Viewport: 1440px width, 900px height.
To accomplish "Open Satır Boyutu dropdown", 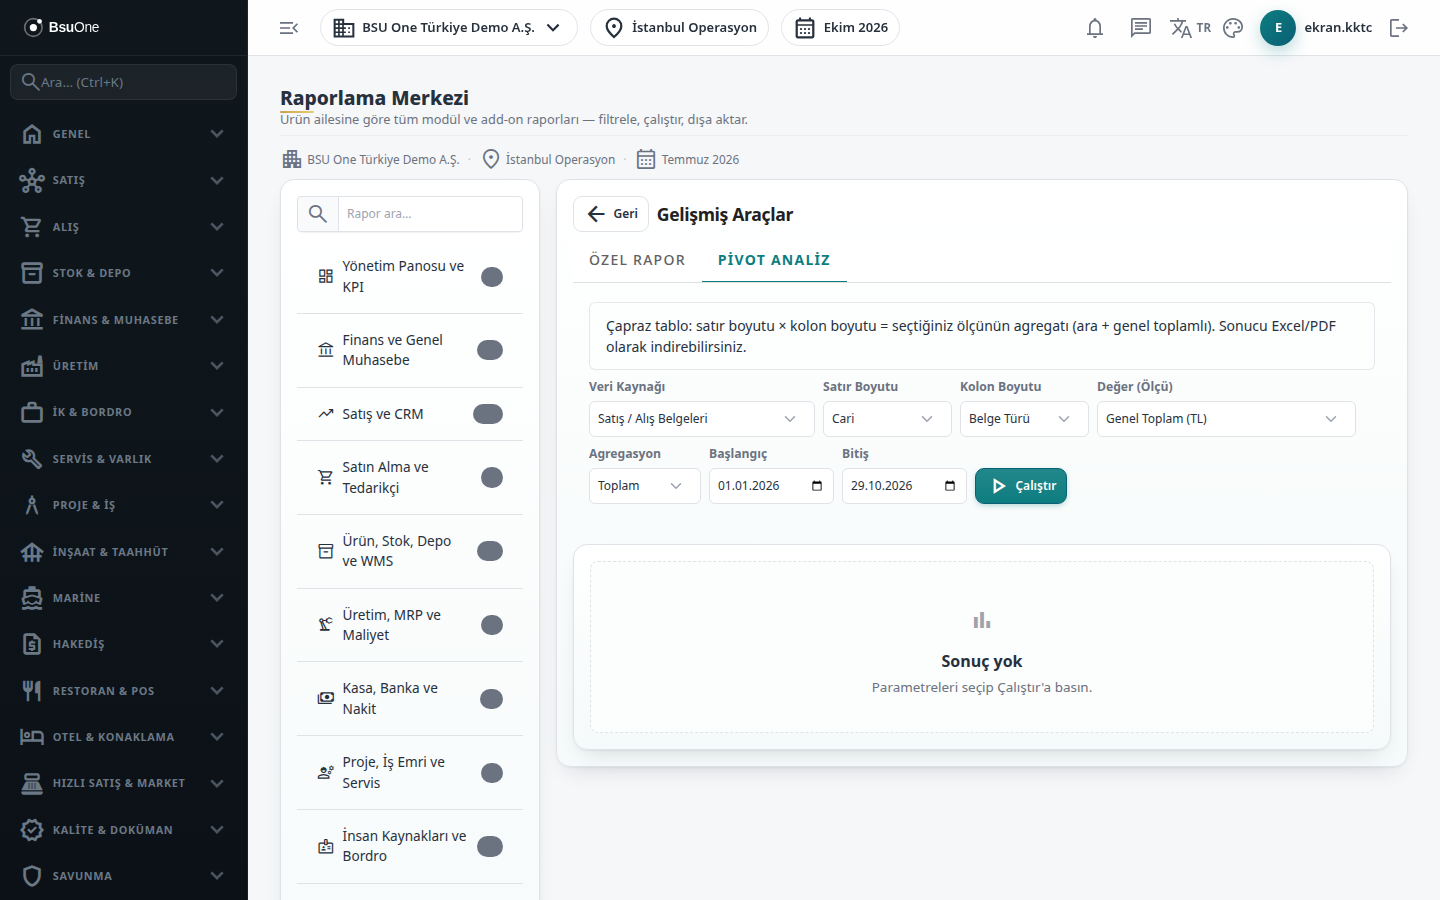I will click(887, 419).
